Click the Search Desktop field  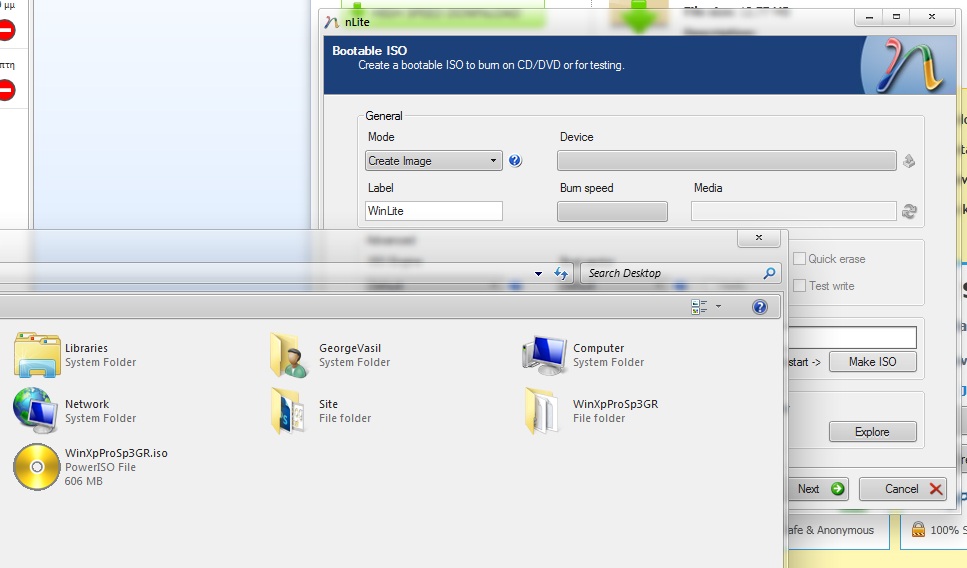[681, 273]
